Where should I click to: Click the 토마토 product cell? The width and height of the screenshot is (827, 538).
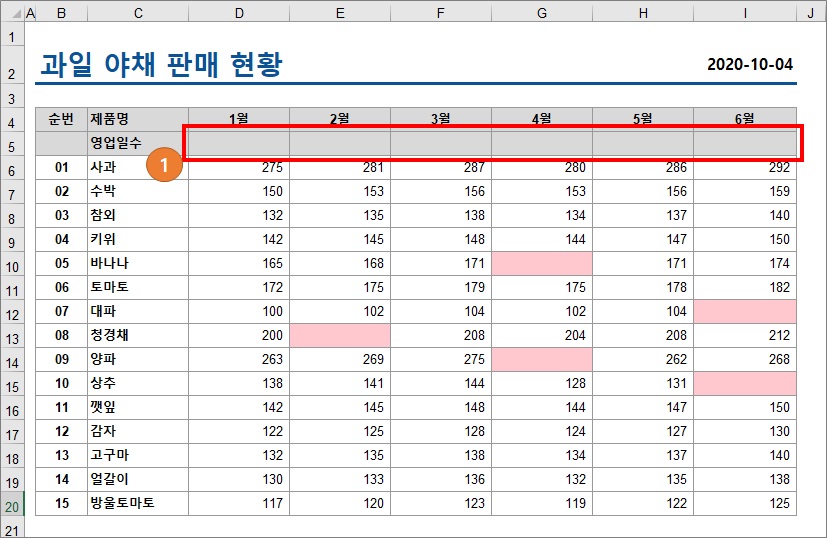(x=138, y=287)
